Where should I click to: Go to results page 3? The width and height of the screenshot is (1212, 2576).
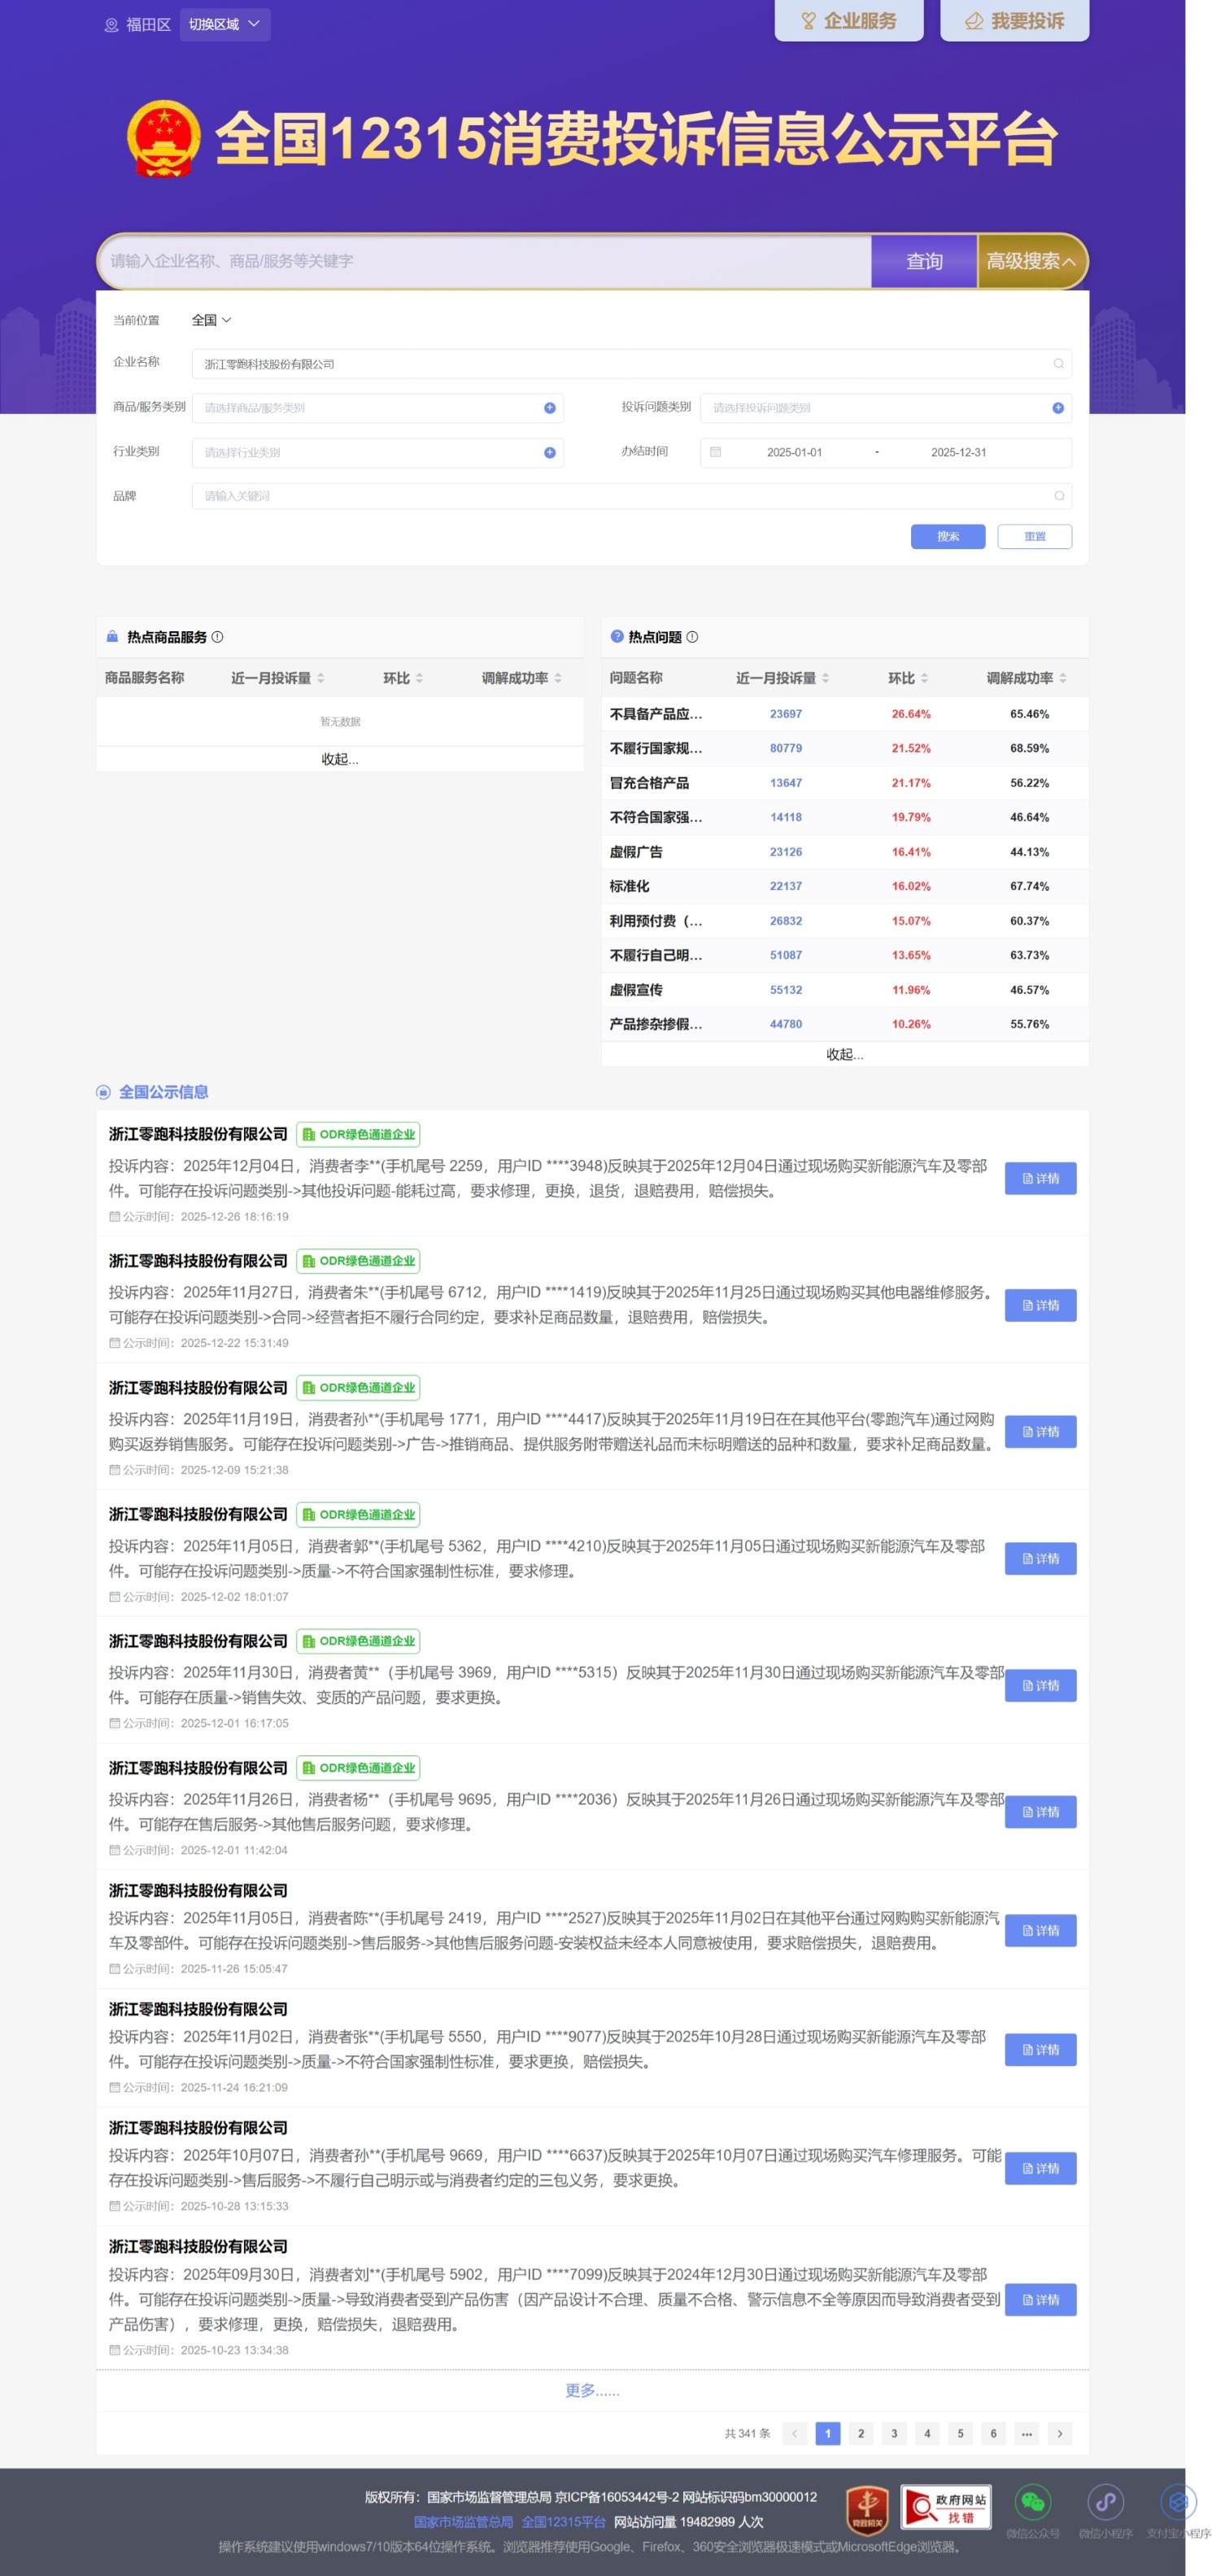click(894, 2433)
